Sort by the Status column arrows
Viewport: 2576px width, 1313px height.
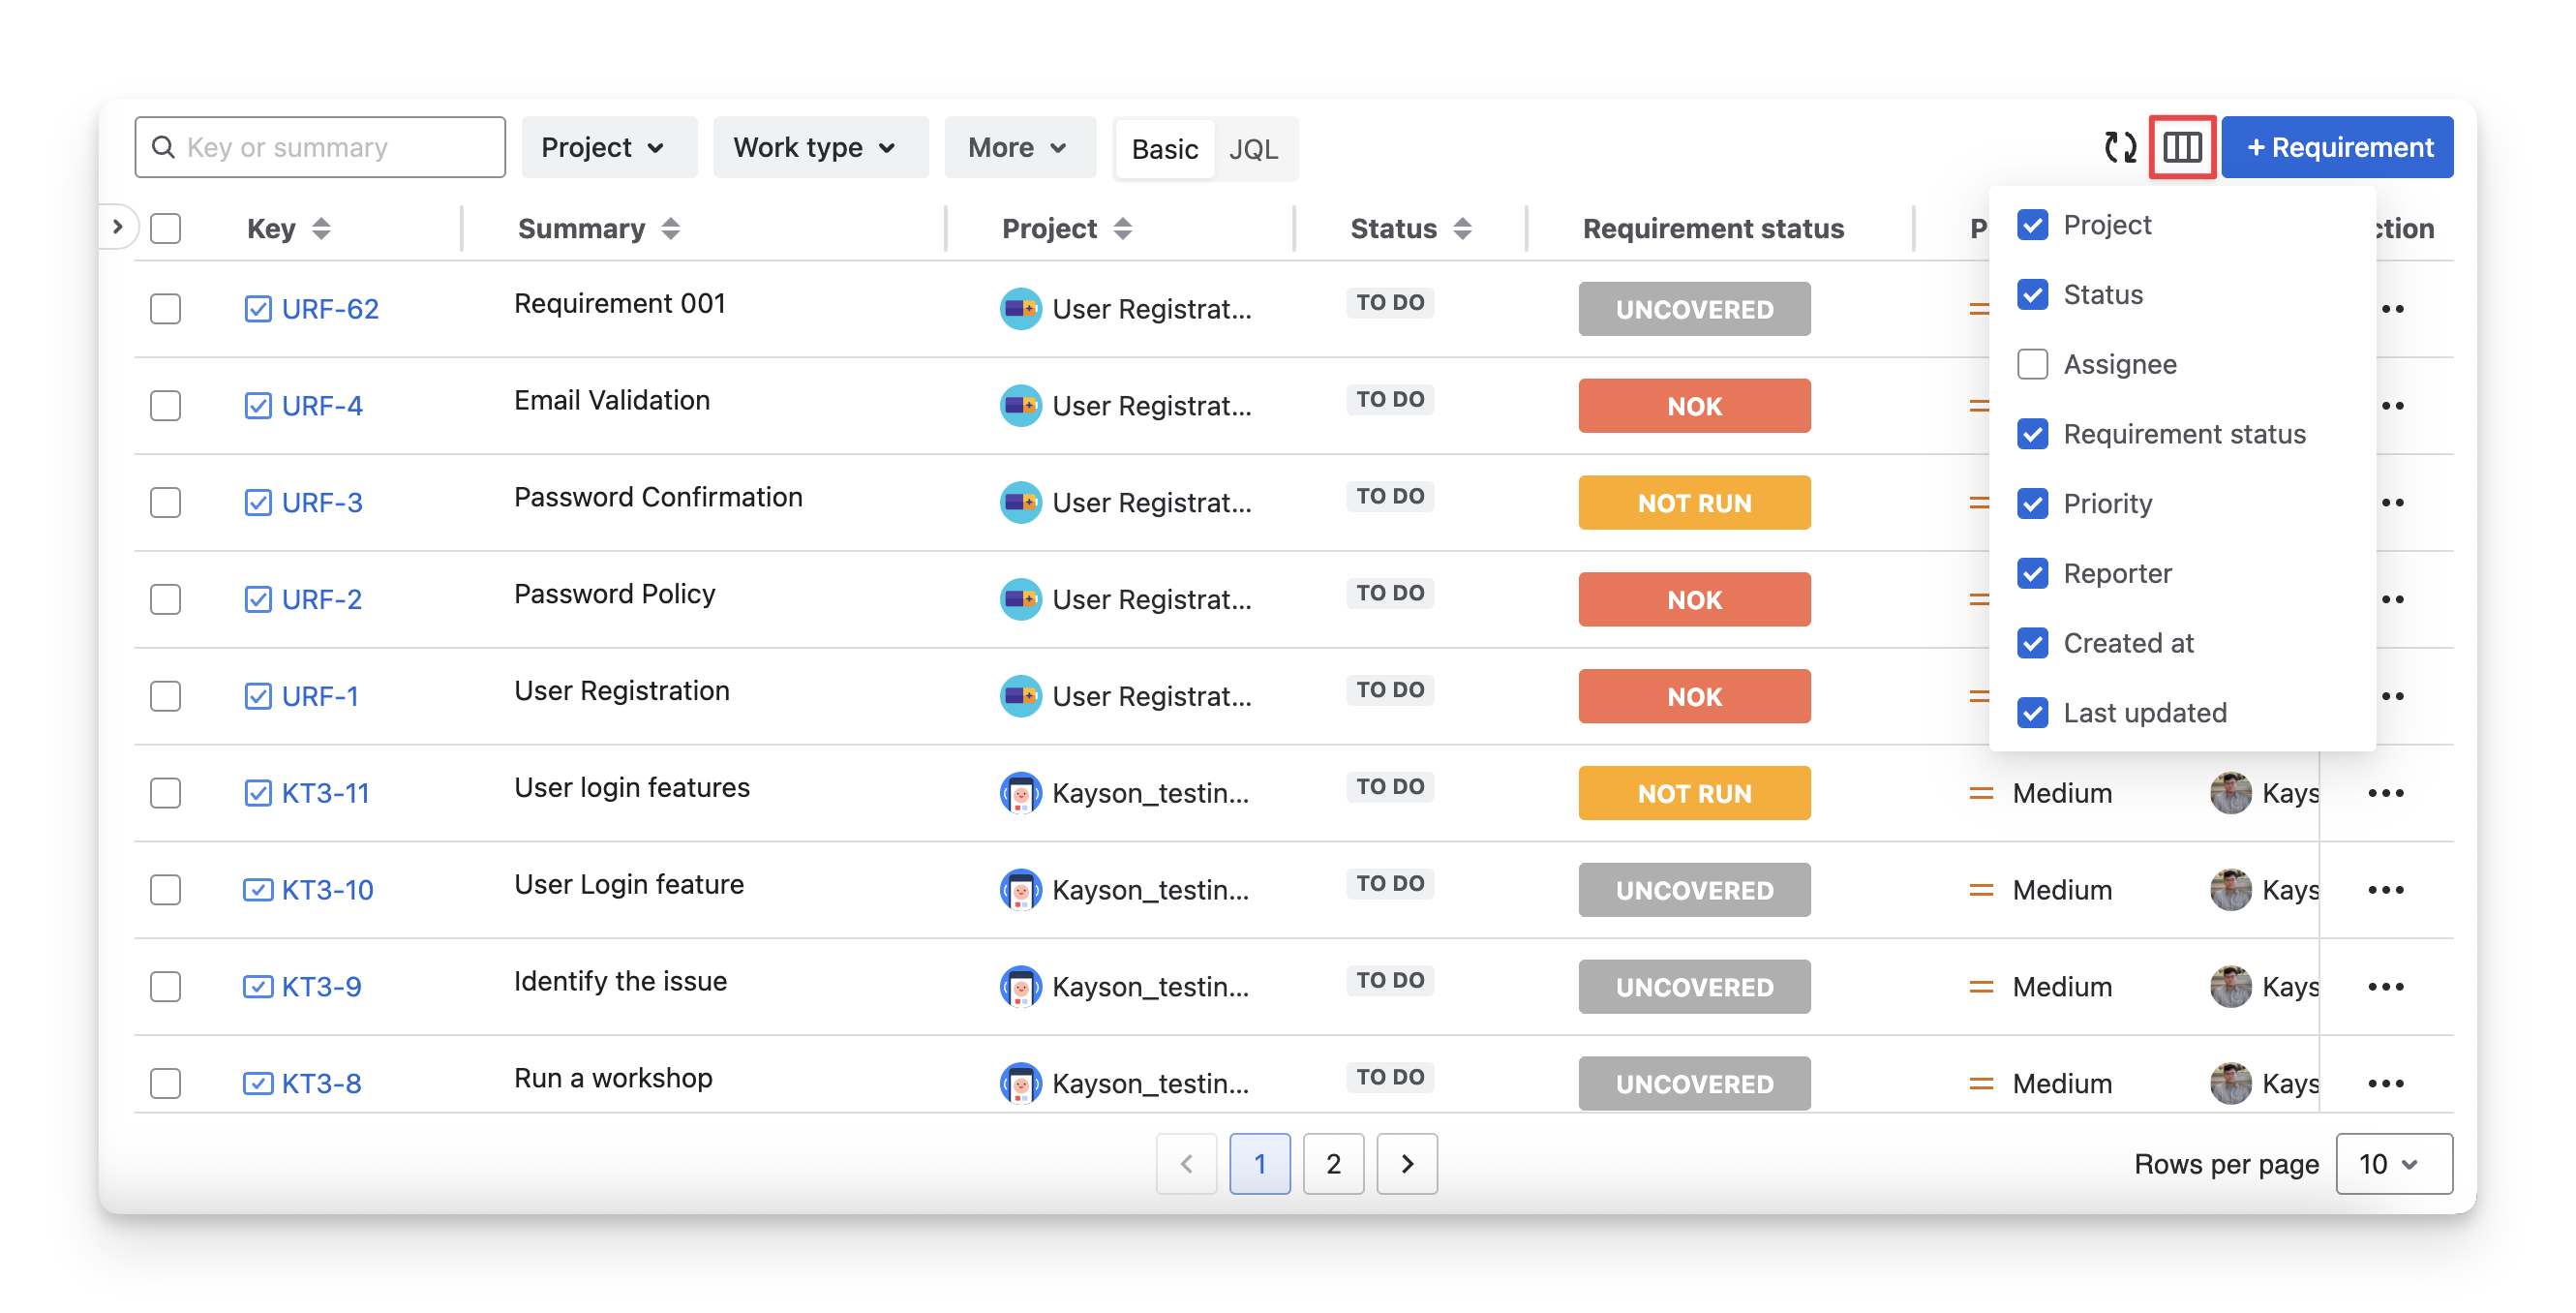1462,229
